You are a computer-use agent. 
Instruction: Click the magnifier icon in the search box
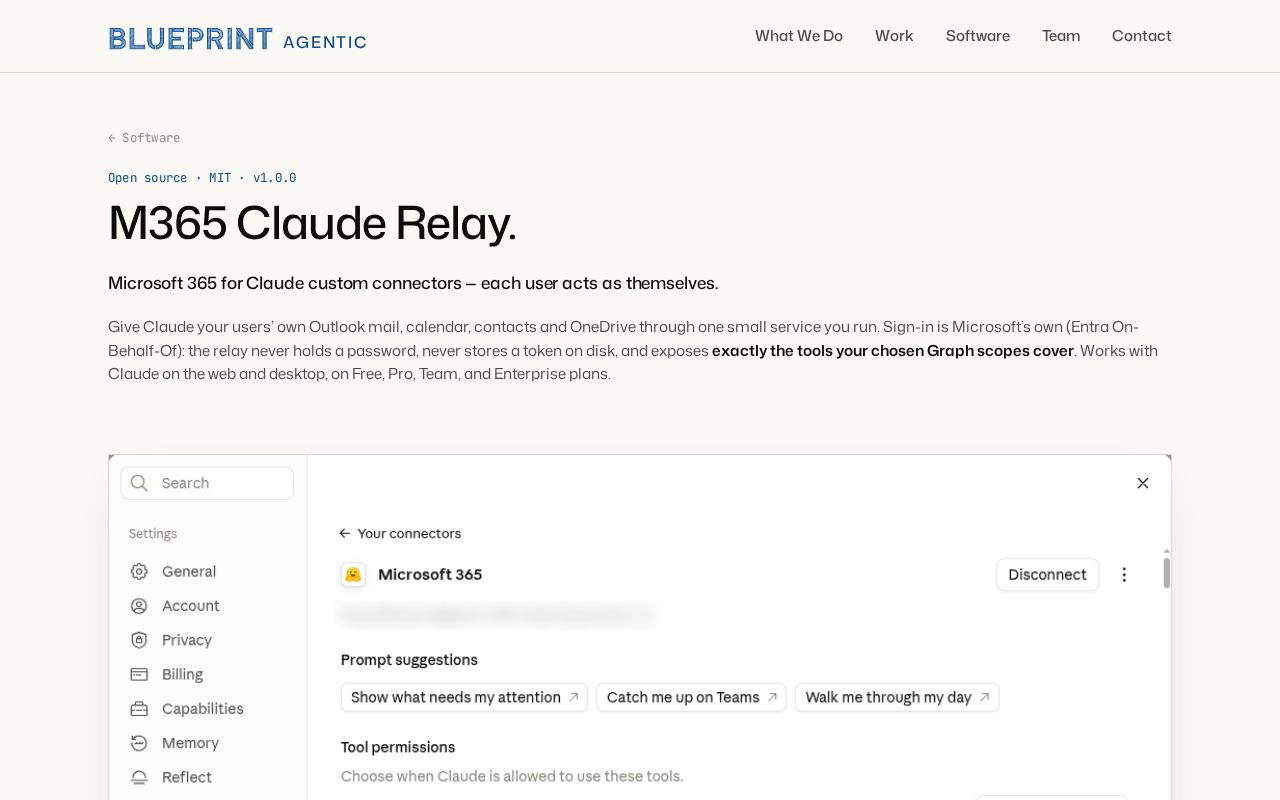(x=140, y=483)
